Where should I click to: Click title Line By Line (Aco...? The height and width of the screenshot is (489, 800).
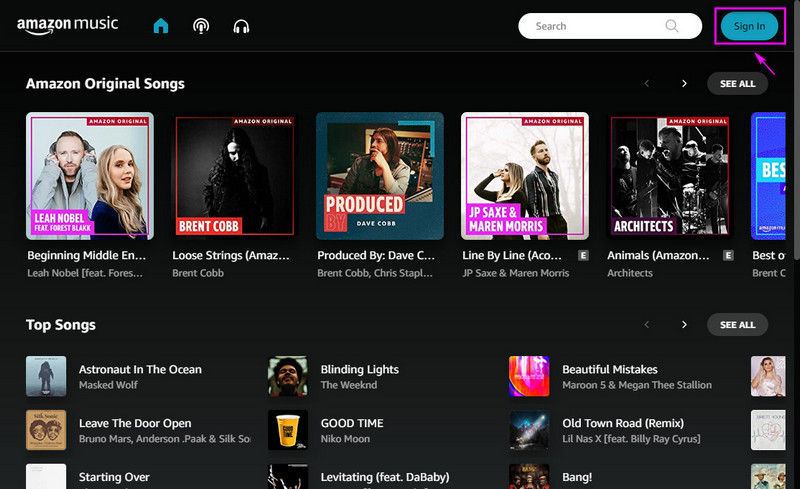coord(512,255)
